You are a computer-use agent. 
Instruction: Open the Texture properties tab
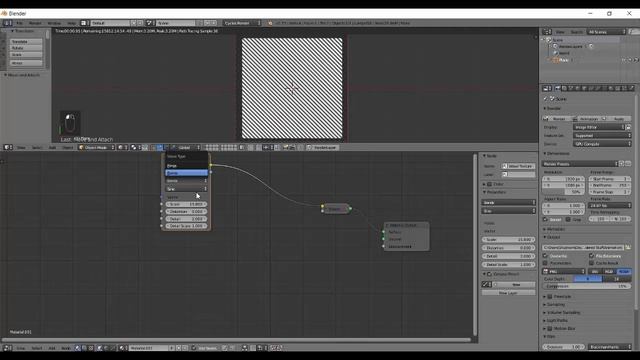618,88
